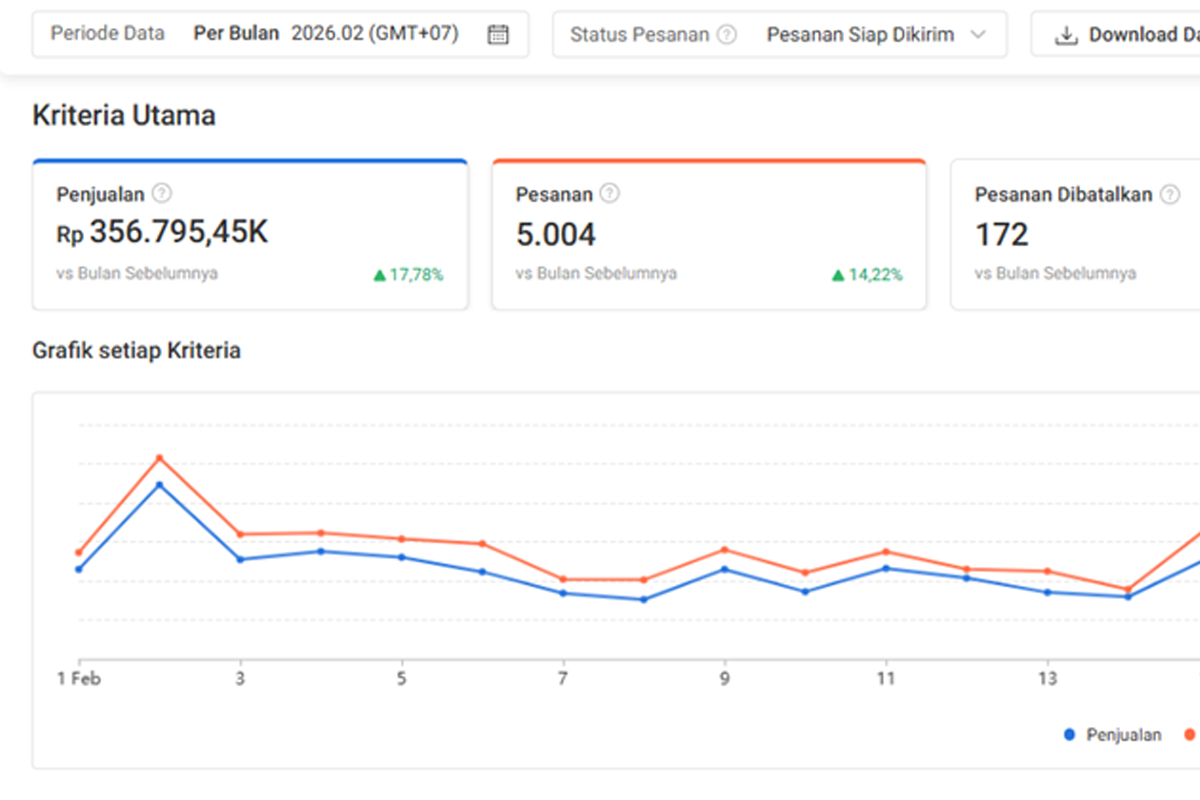The width and height of the screenshot is (1200, 800).
Task: Click the Download Data button
Action: (x=1115, y=34)
